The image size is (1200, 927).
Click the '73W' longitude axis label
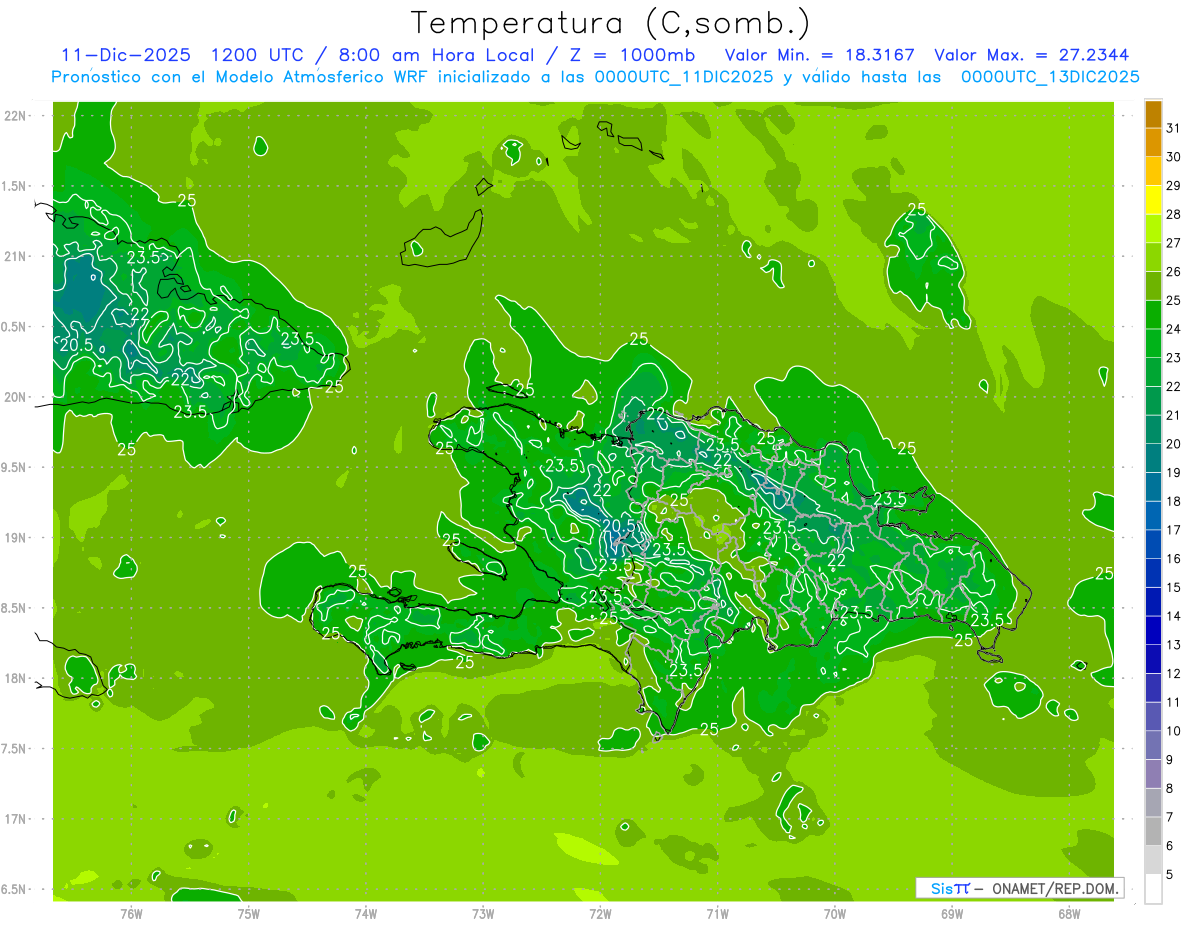coord(483,913)
